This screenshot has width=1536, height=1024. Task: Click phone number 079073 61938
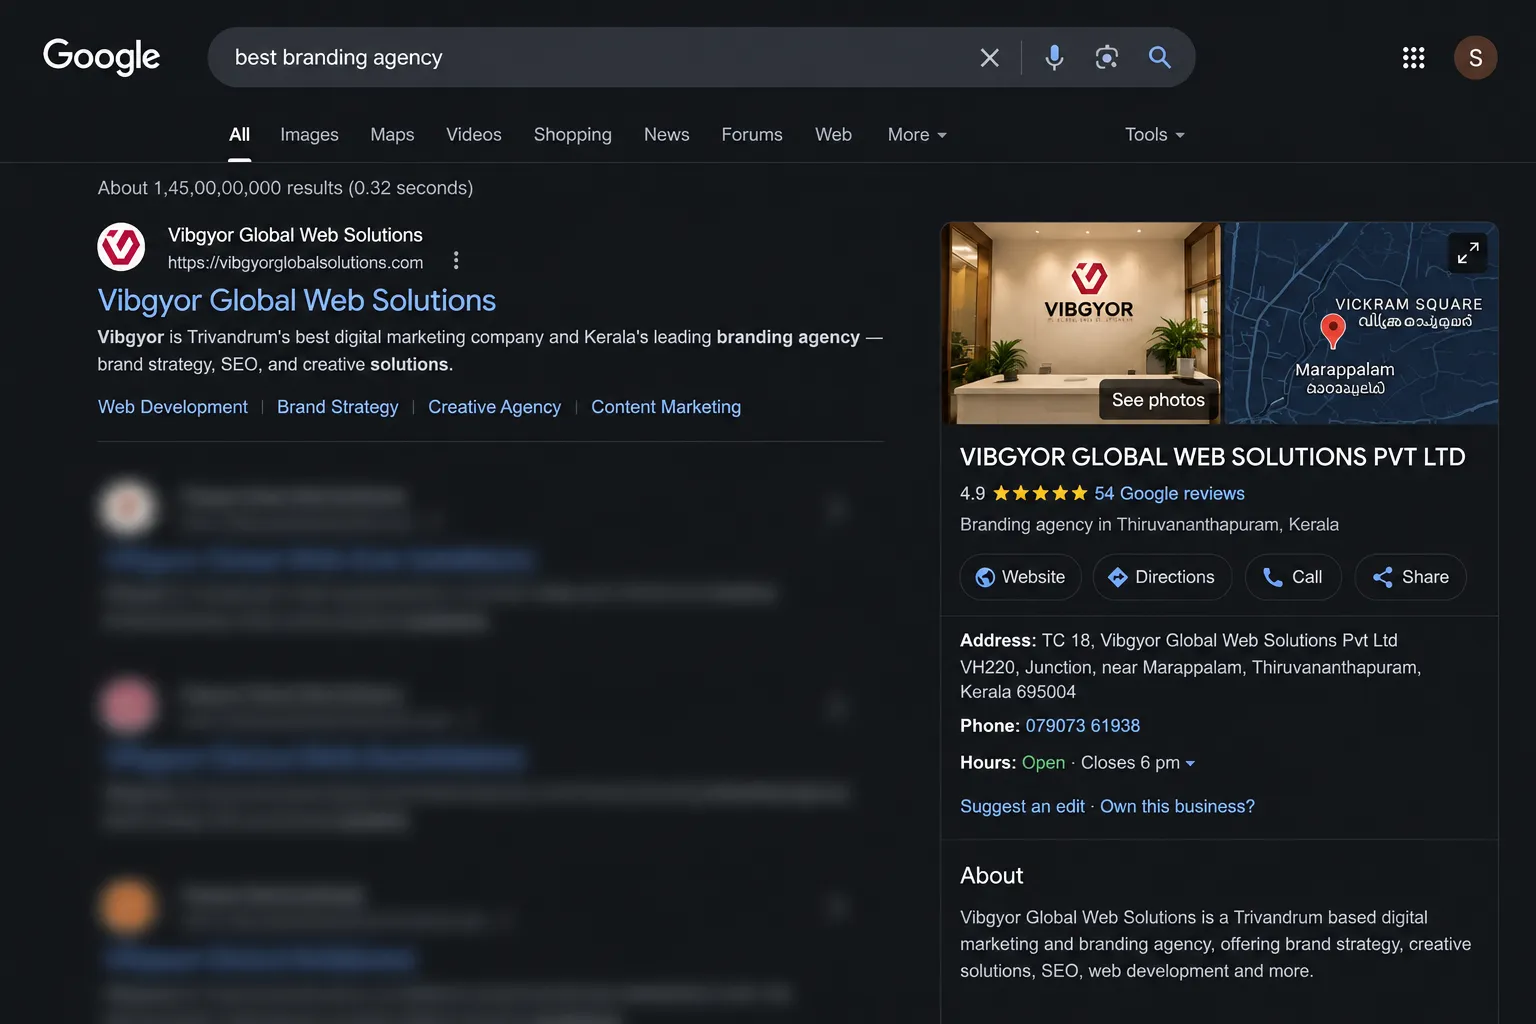click(x=1083, y=726)
